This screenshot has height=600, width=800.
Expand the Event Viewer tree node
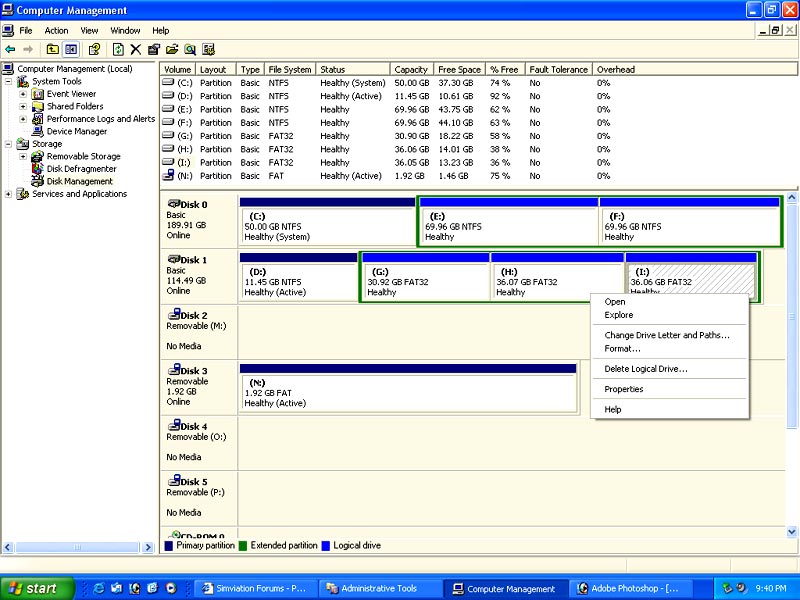(x=23, y=94)
